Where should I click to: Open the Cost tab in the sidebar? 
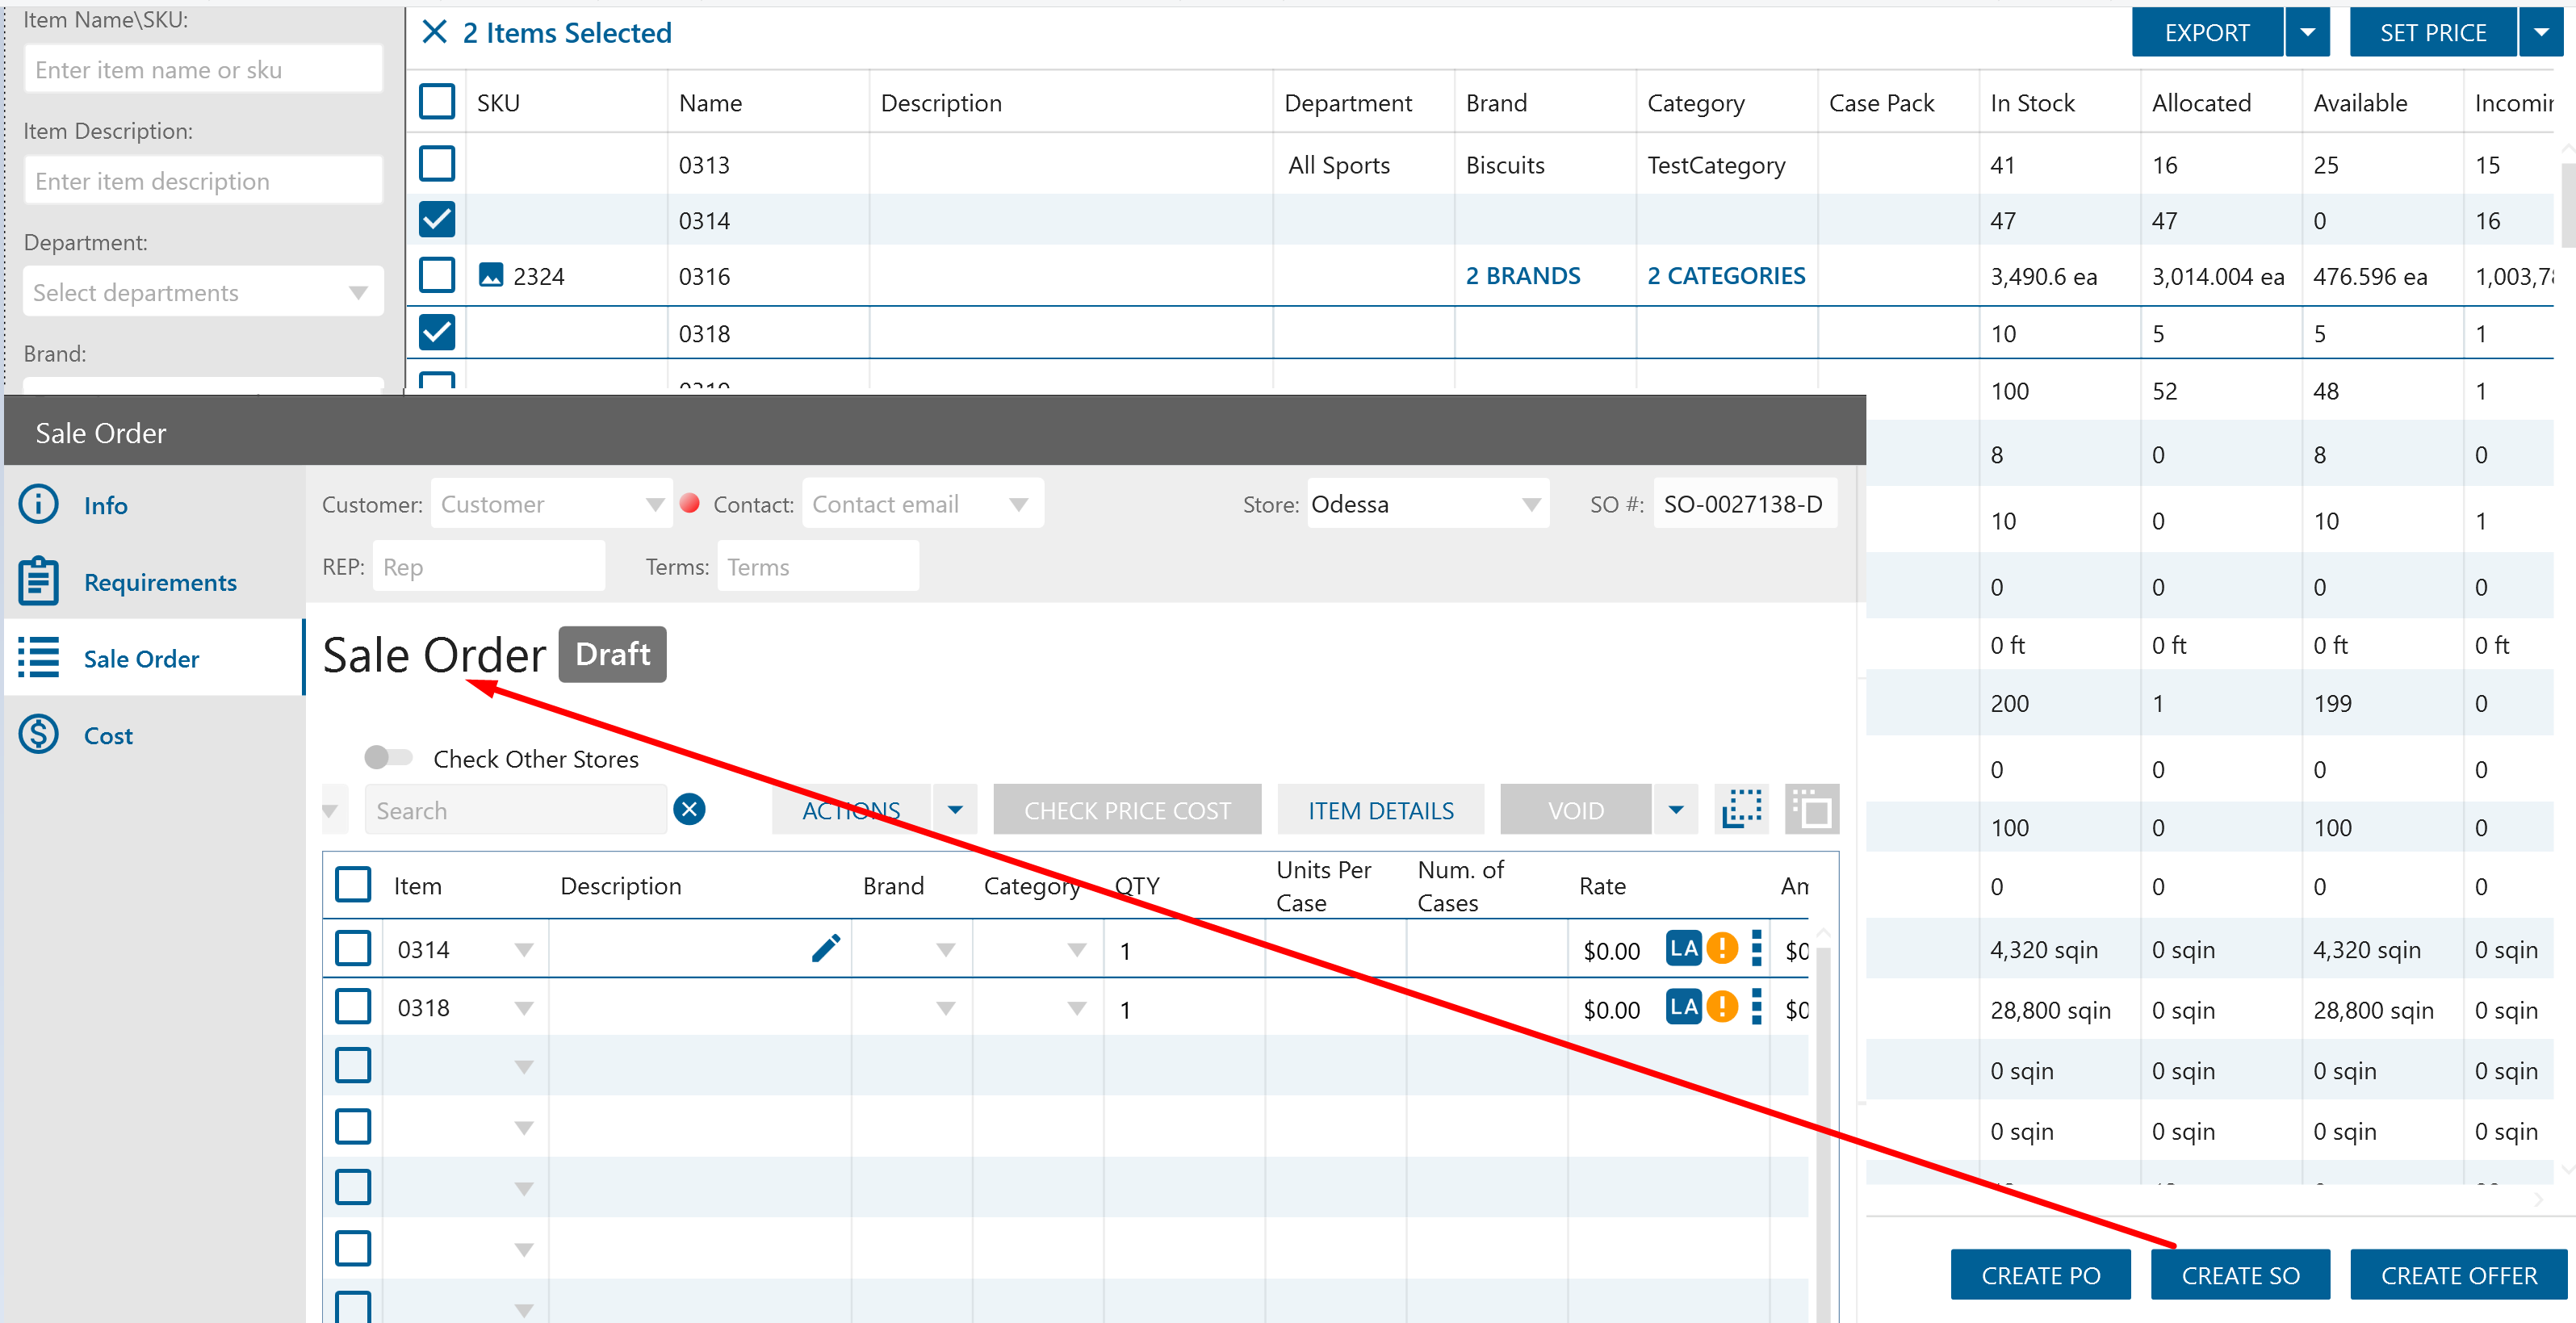click(108, 736)
